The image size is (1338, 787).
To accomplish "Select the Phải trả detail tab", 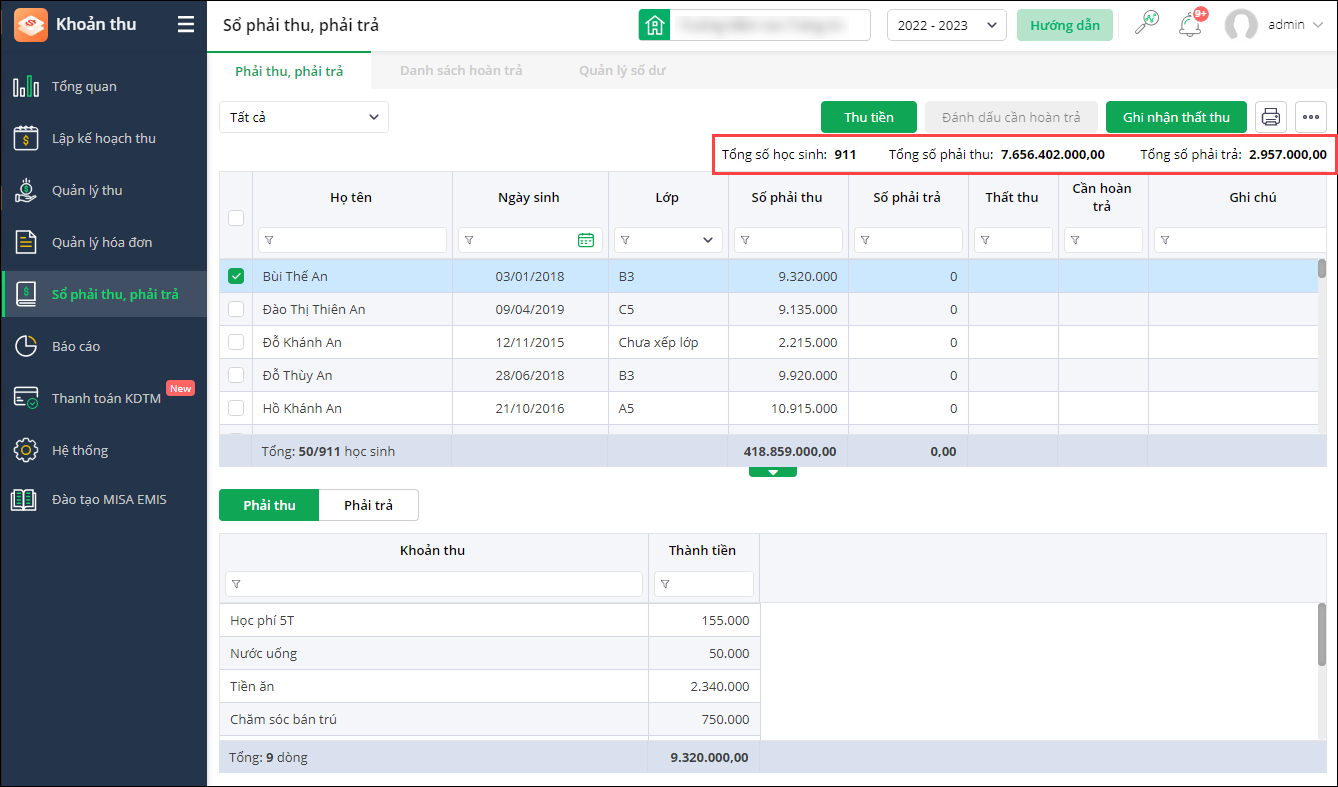I will tap(369, 505).
